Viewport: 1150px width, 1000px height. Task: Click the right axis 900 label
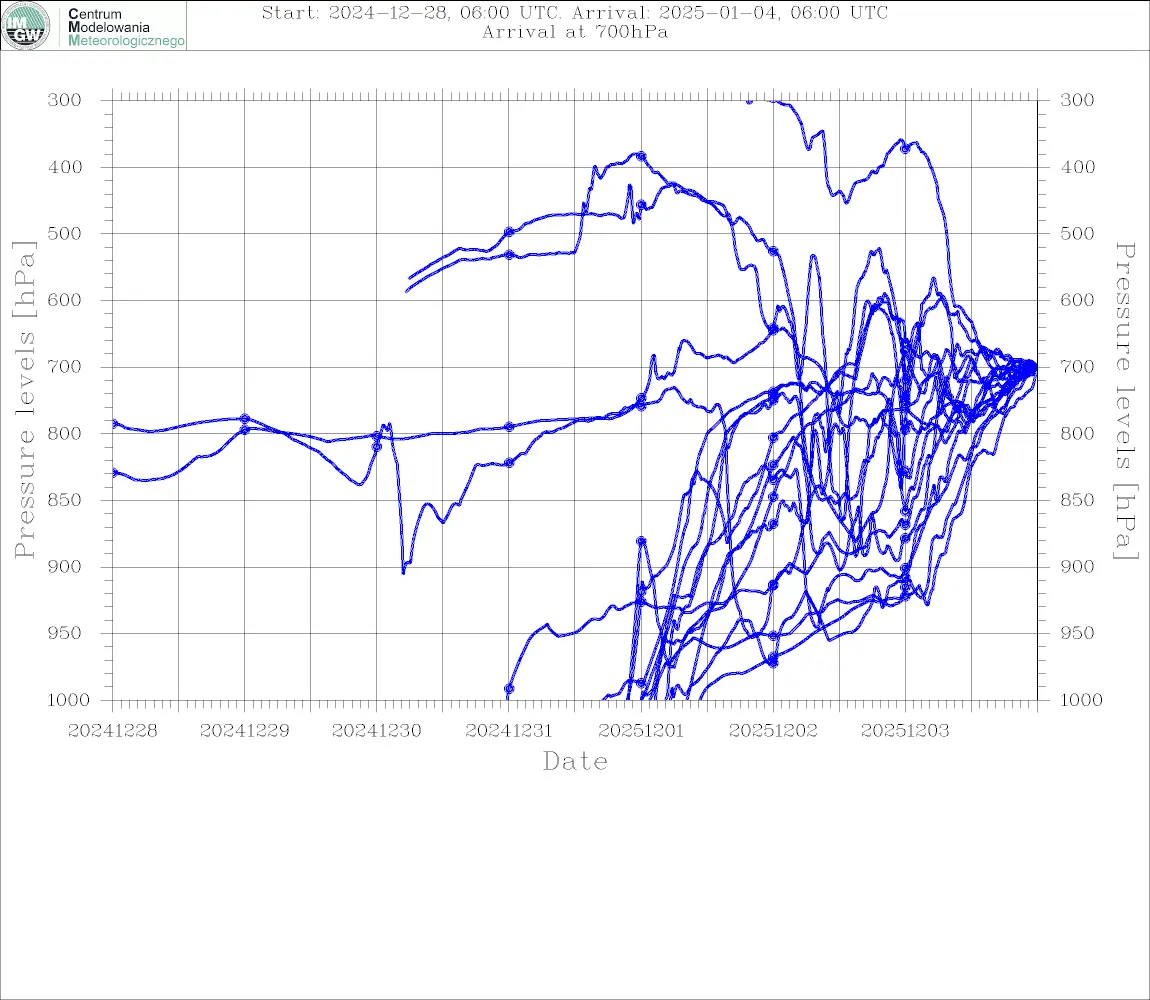pos(1077,567)
